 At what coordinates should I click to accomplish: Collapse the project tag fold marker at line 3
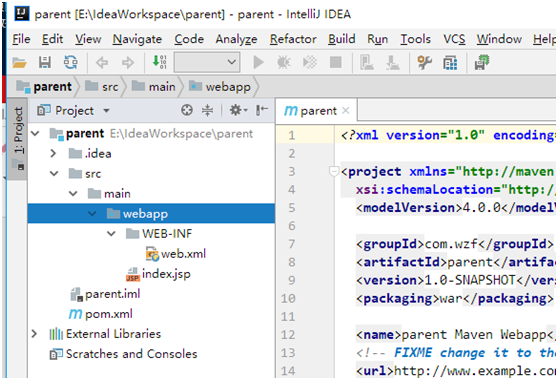[333, 171]
